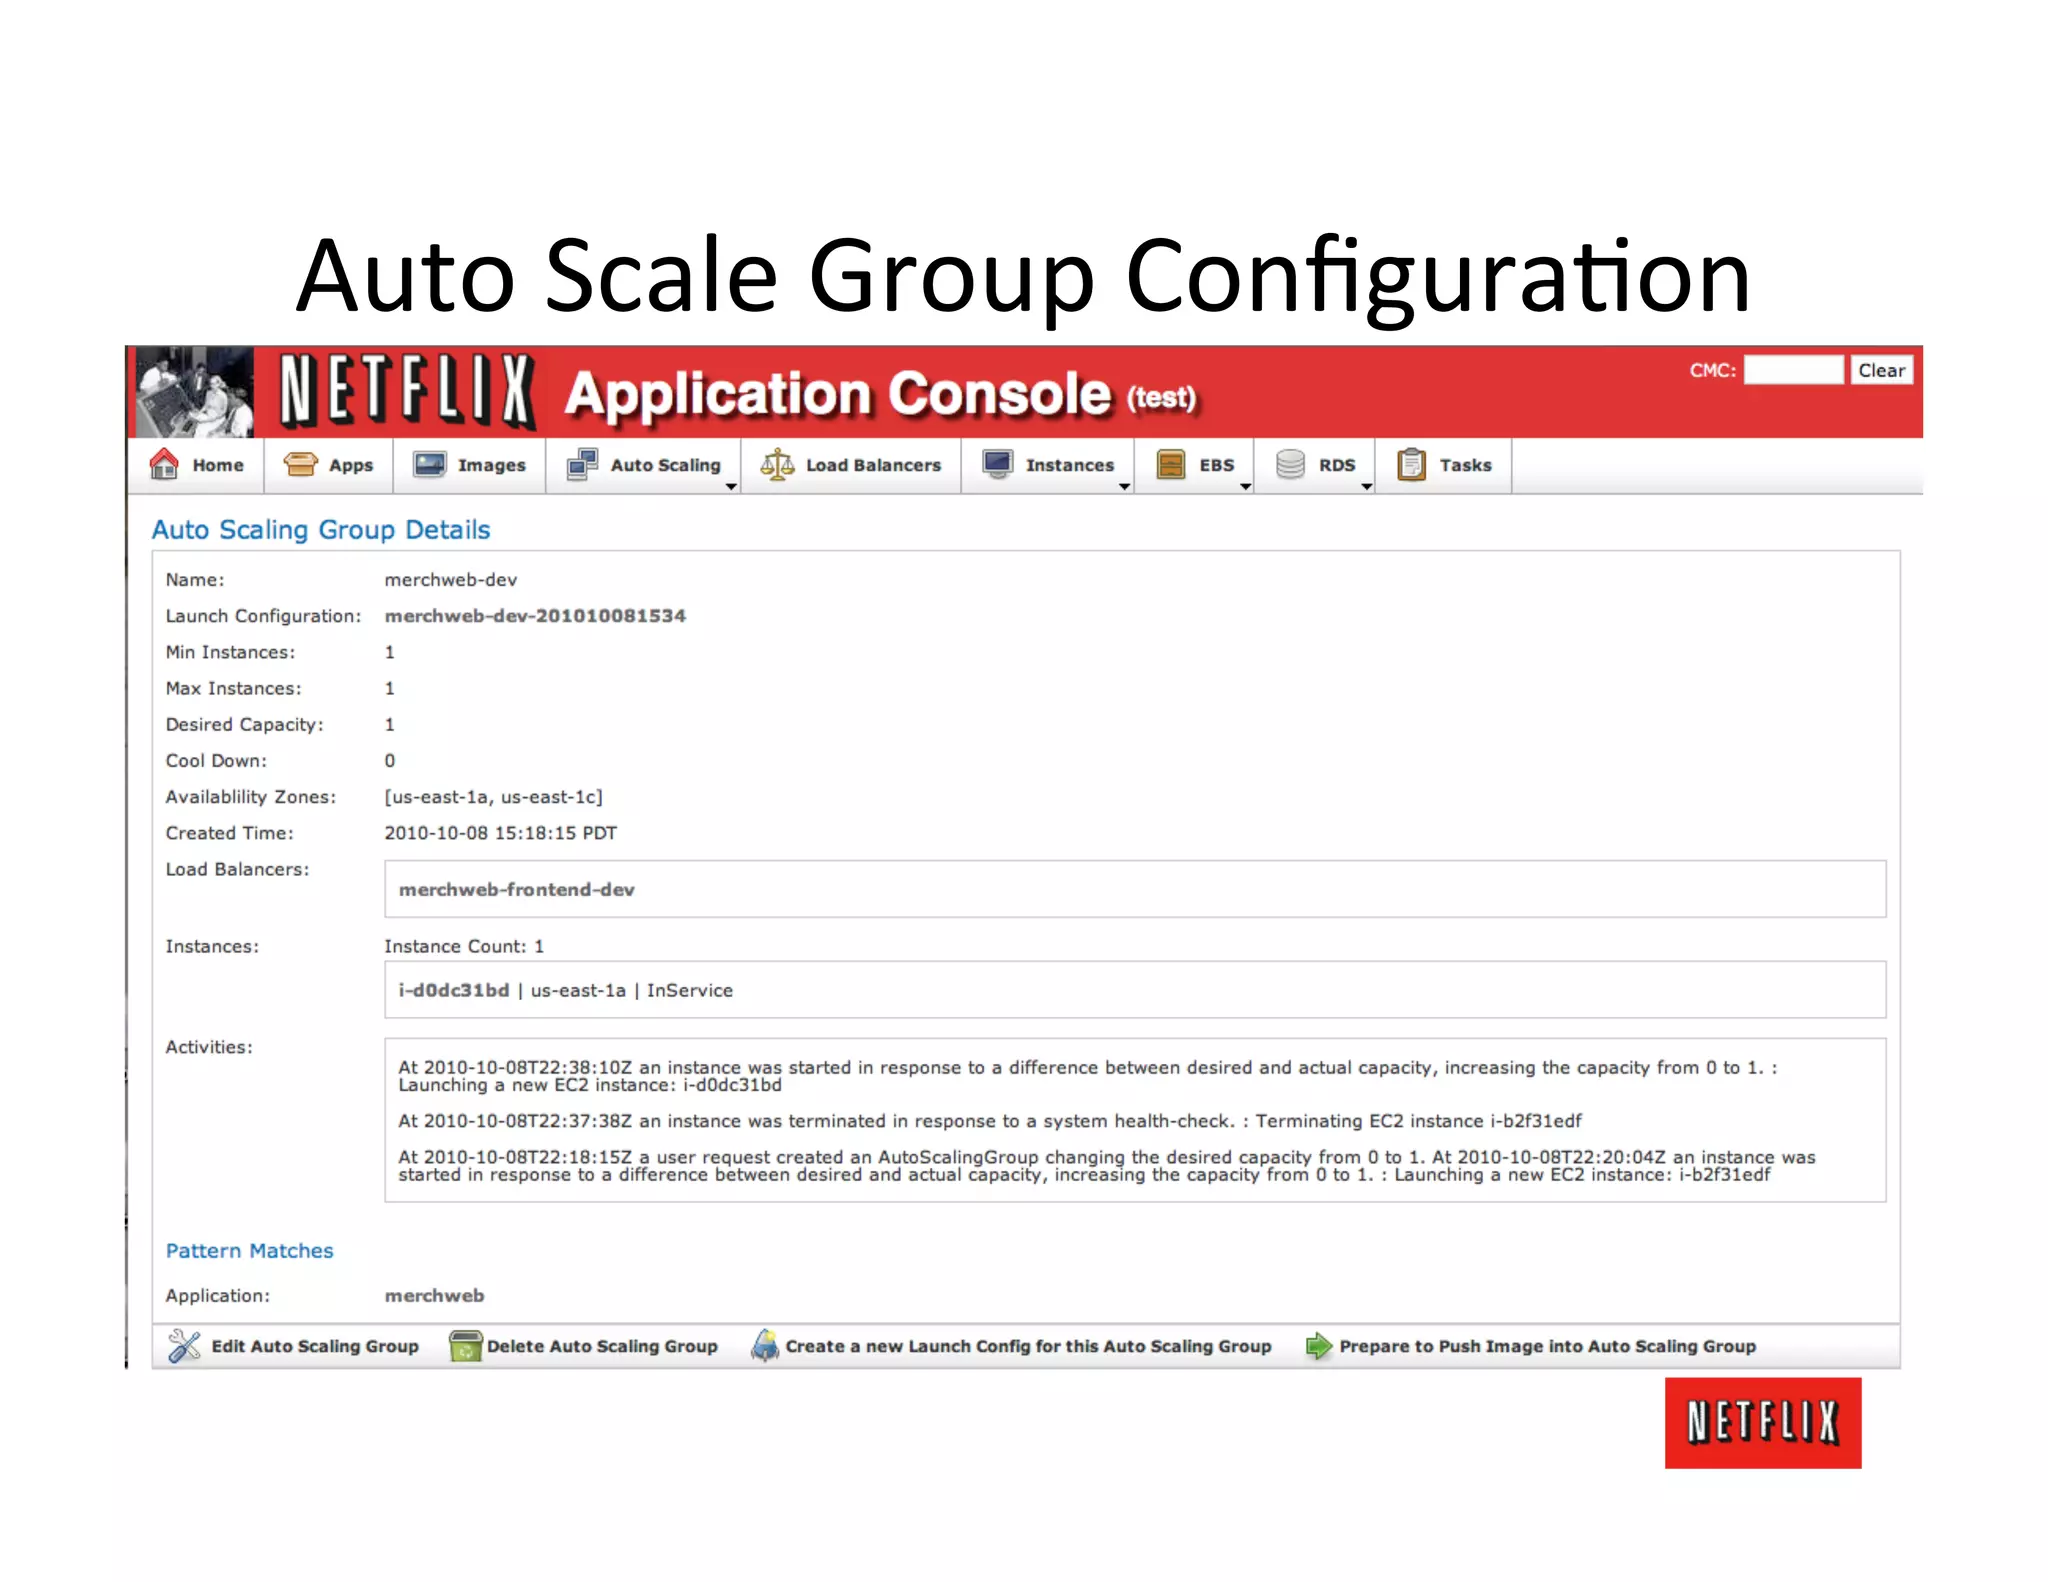Click the Home house icon

[x=164, y=464]
